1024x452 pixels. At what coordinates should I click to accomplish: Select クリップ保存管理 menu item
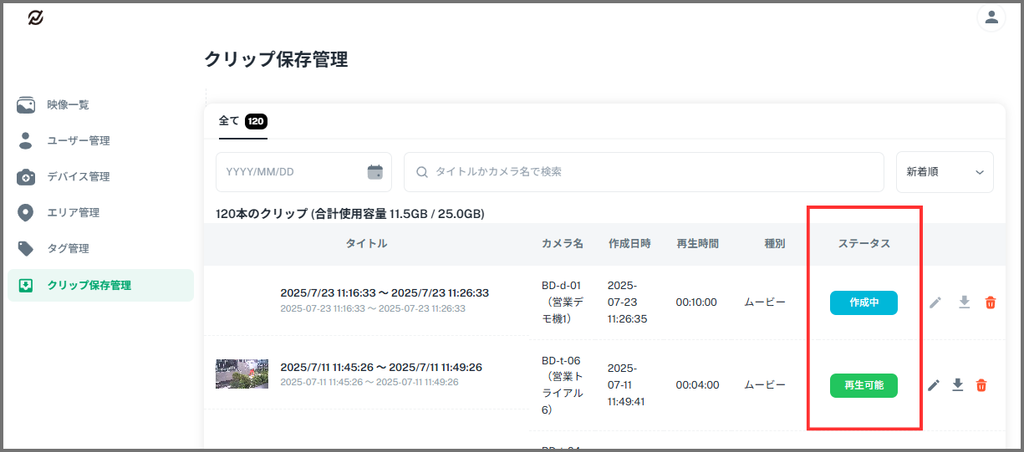(x=101, y=285)
